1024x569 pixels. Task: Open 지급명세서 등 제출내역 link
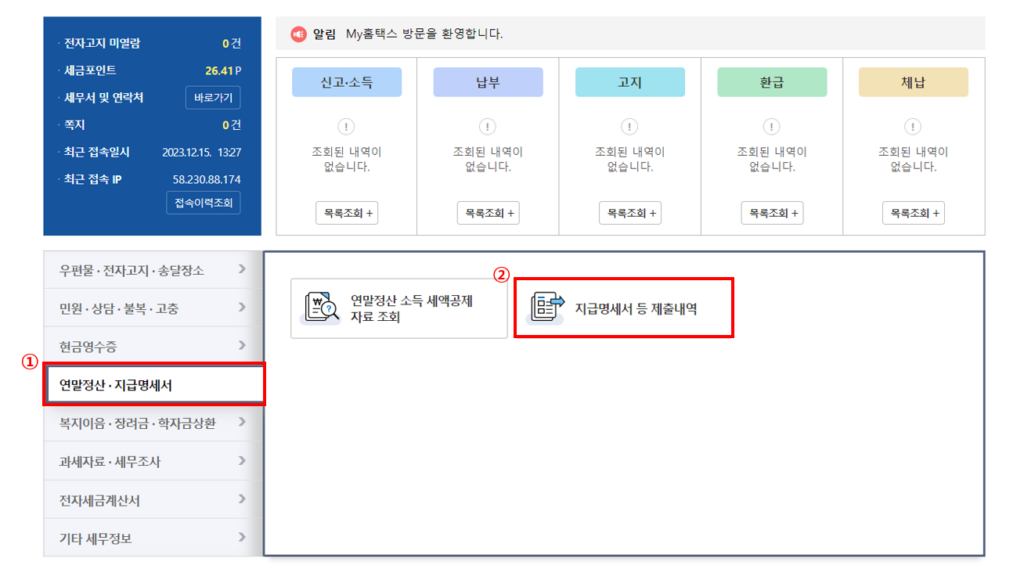(624, 308)
